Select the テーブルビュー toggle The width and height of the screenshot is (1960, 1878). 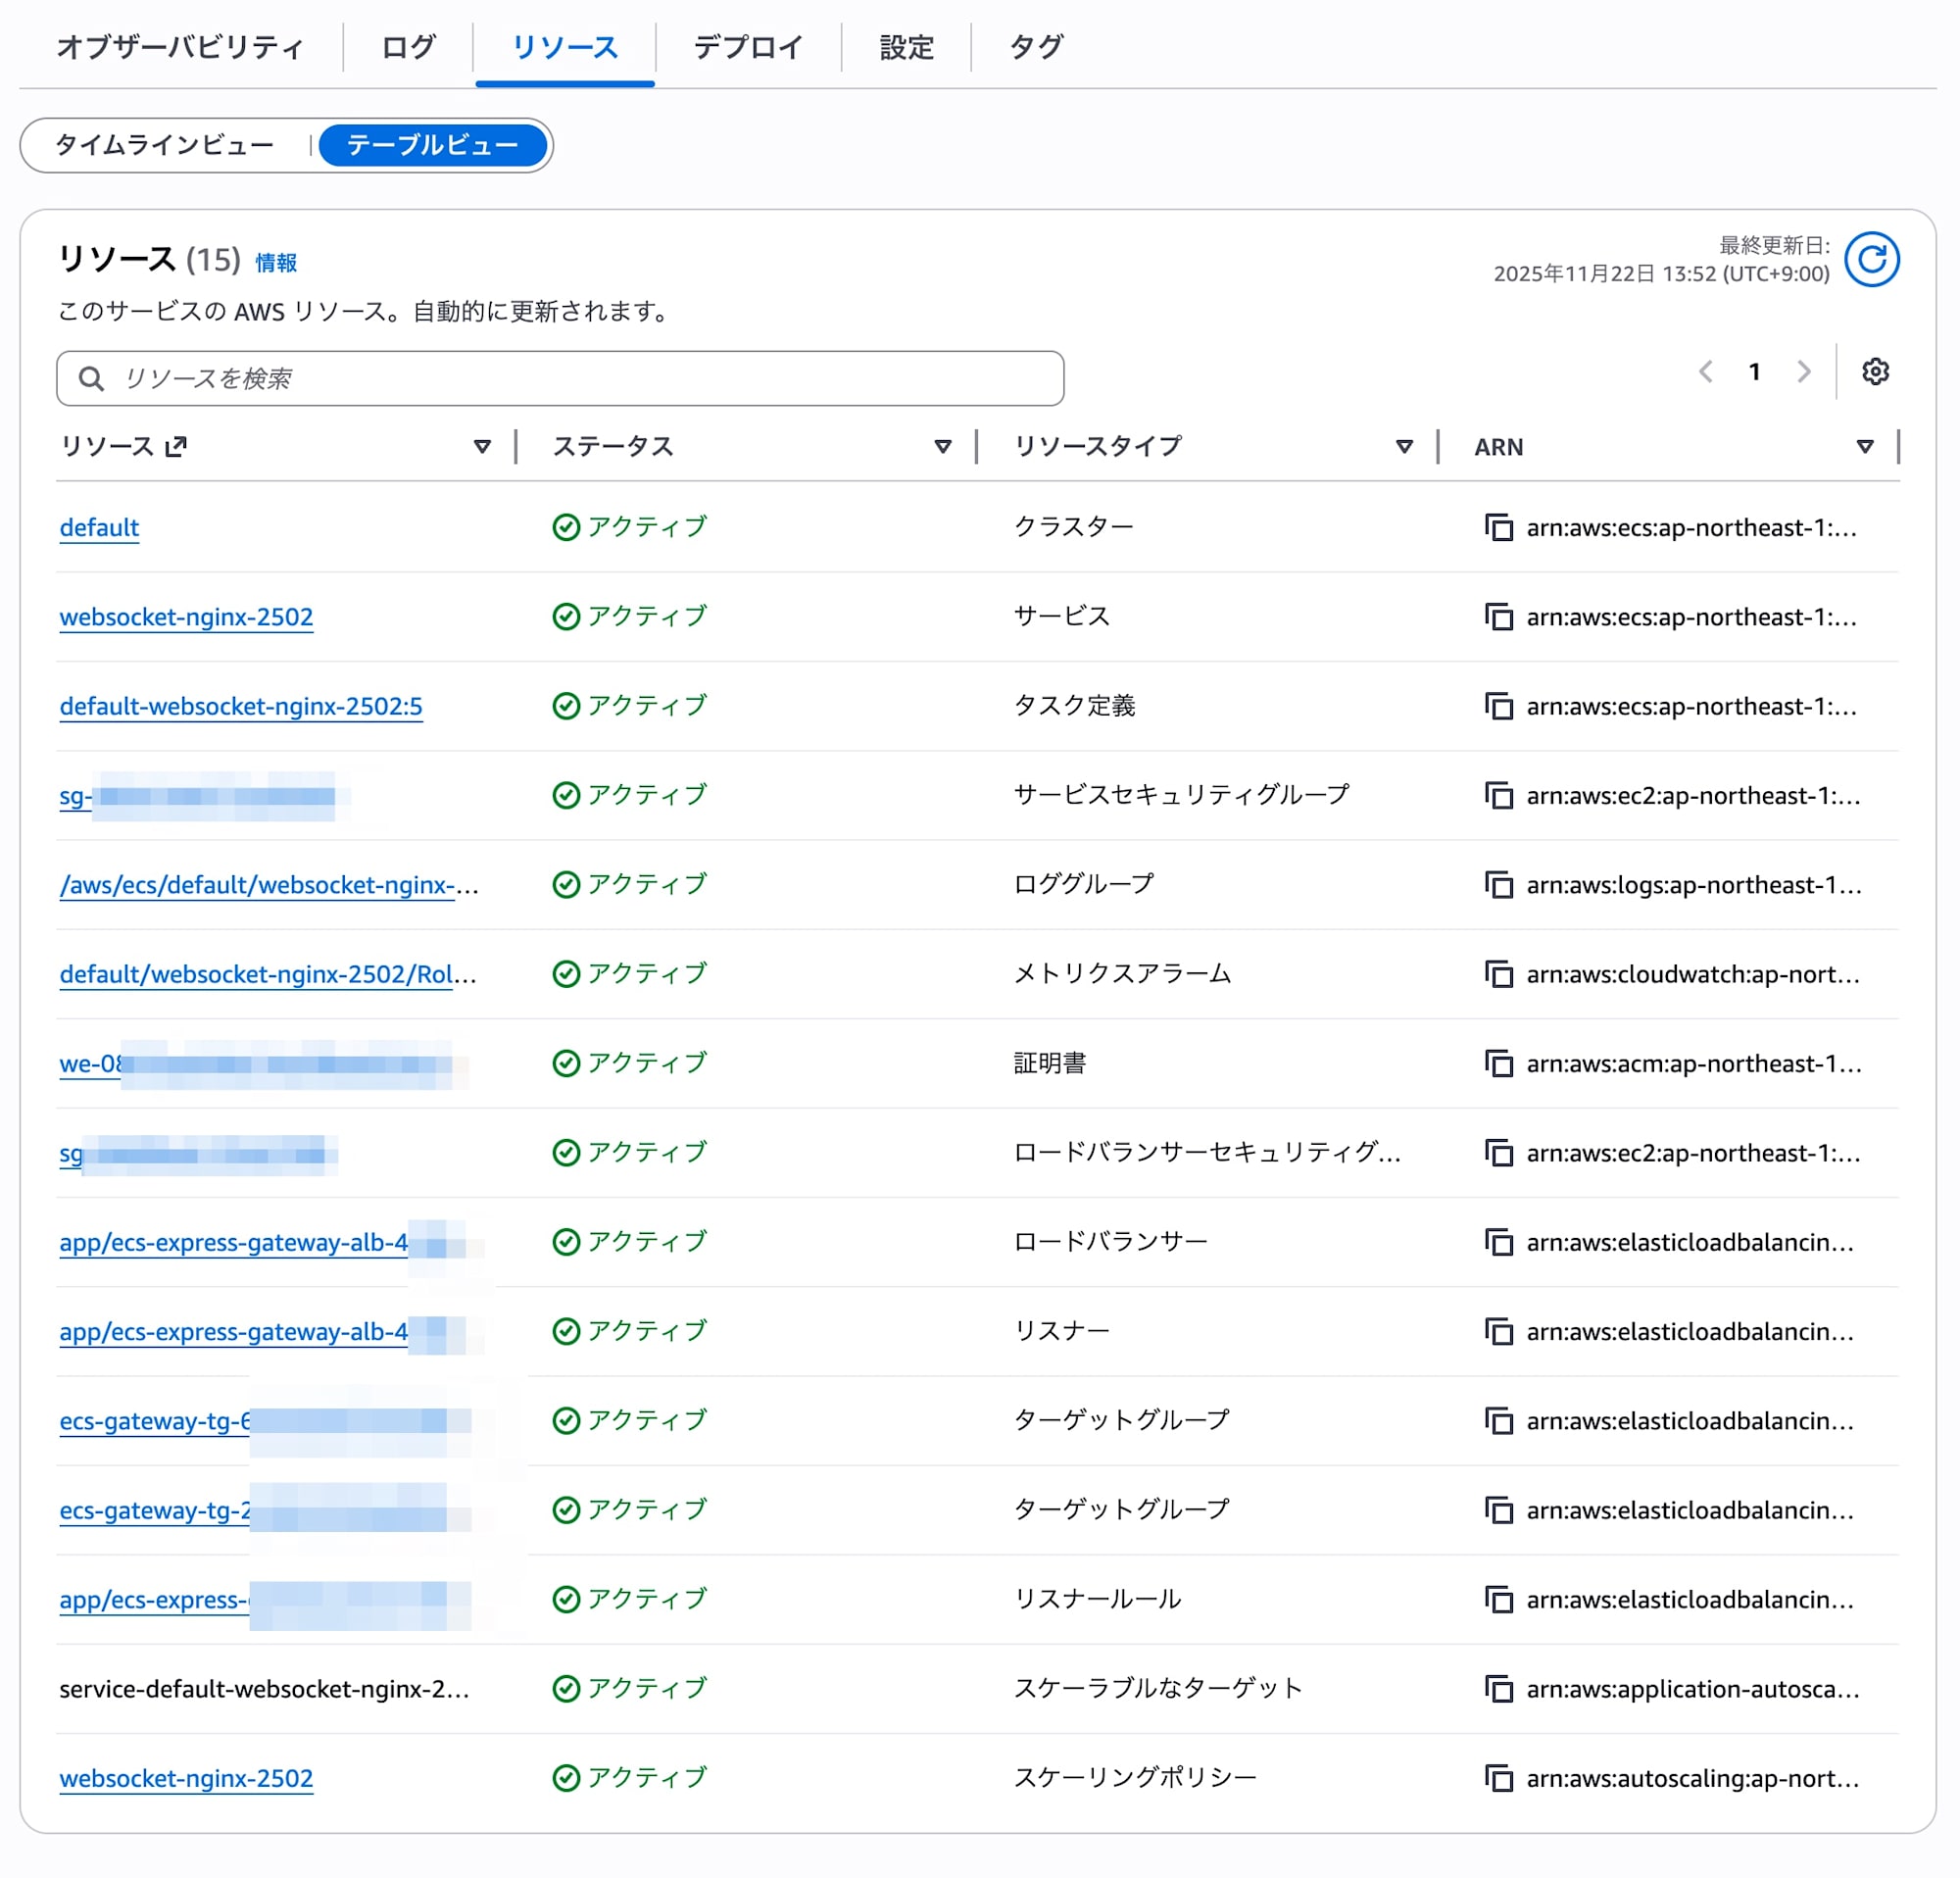432,144
